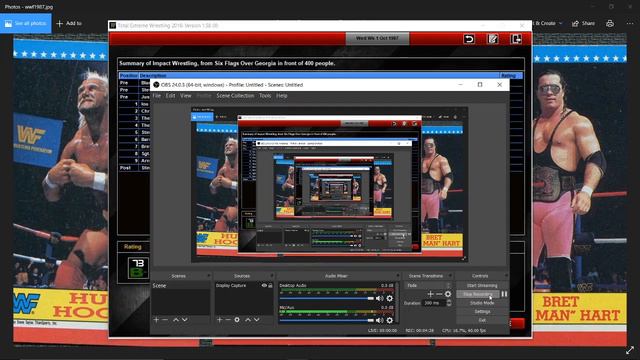Remove scene transition with minus icon

click(439, 294)
